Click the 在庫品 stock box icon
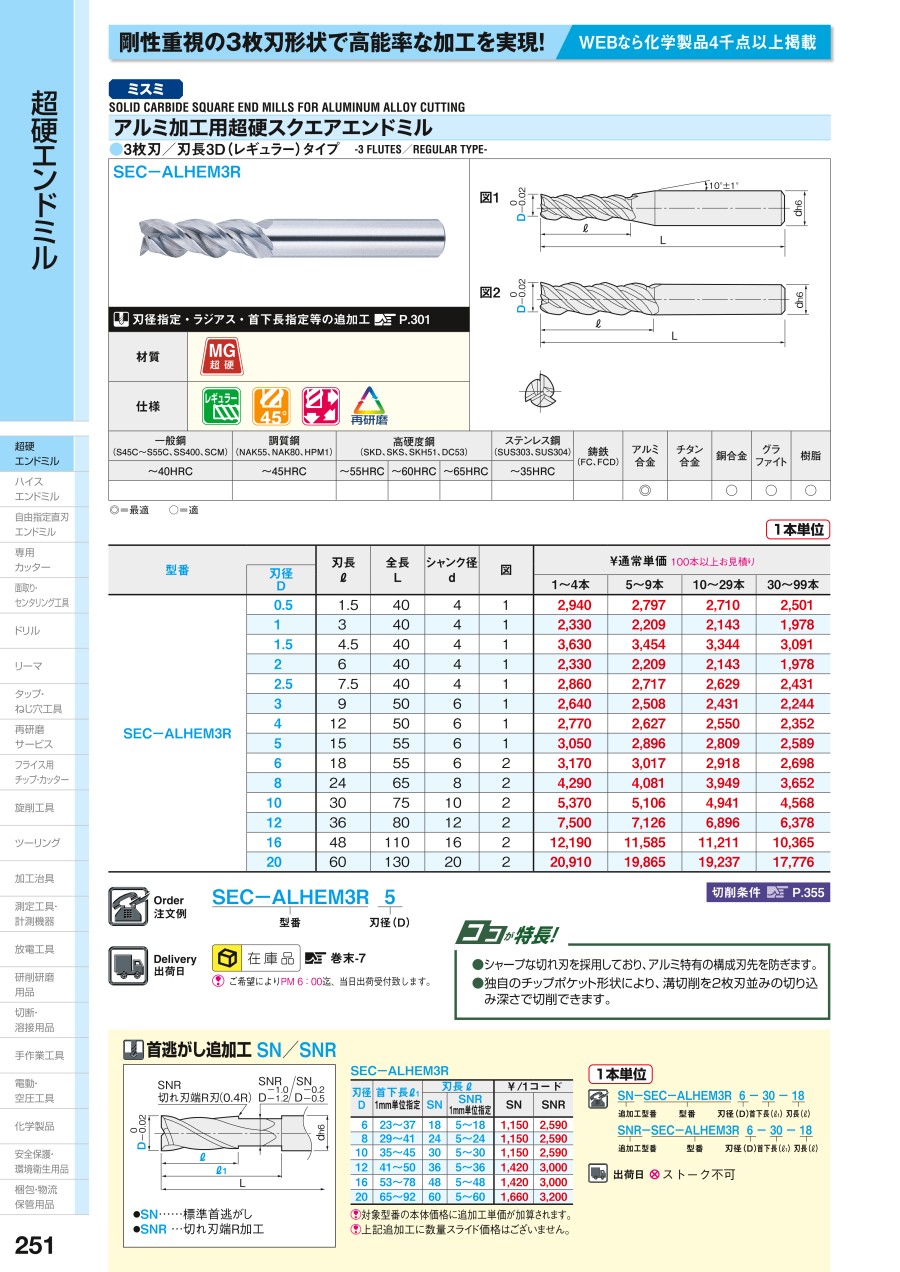 pos(228,957)
